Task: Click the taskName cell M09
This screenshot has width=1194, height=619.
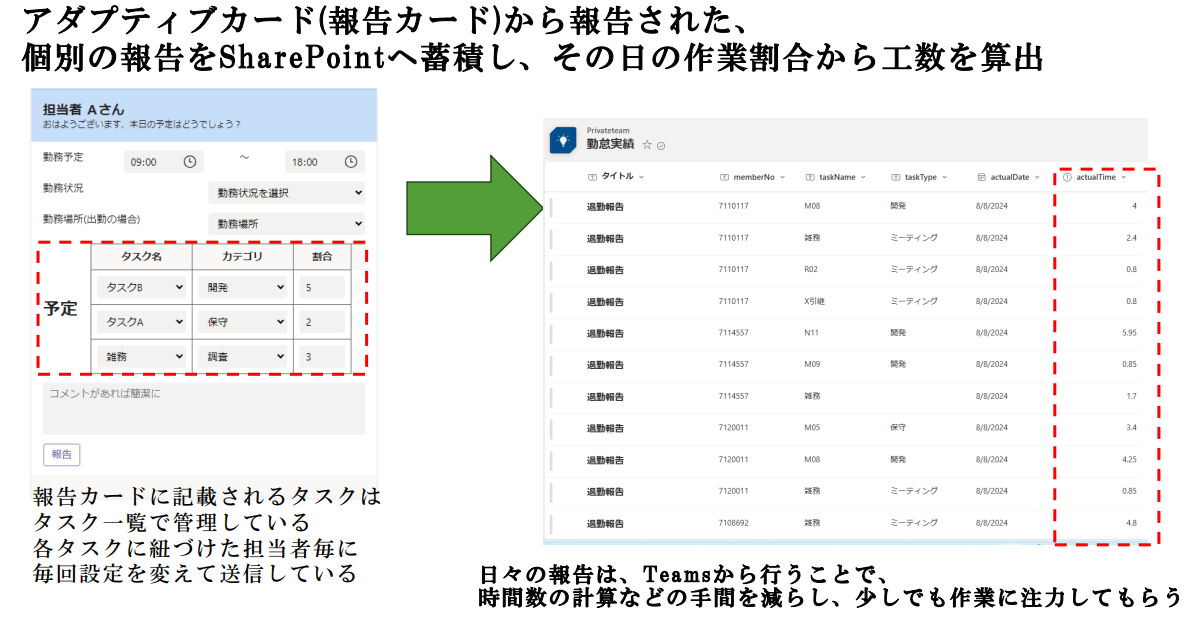Action: coord(812,364)
